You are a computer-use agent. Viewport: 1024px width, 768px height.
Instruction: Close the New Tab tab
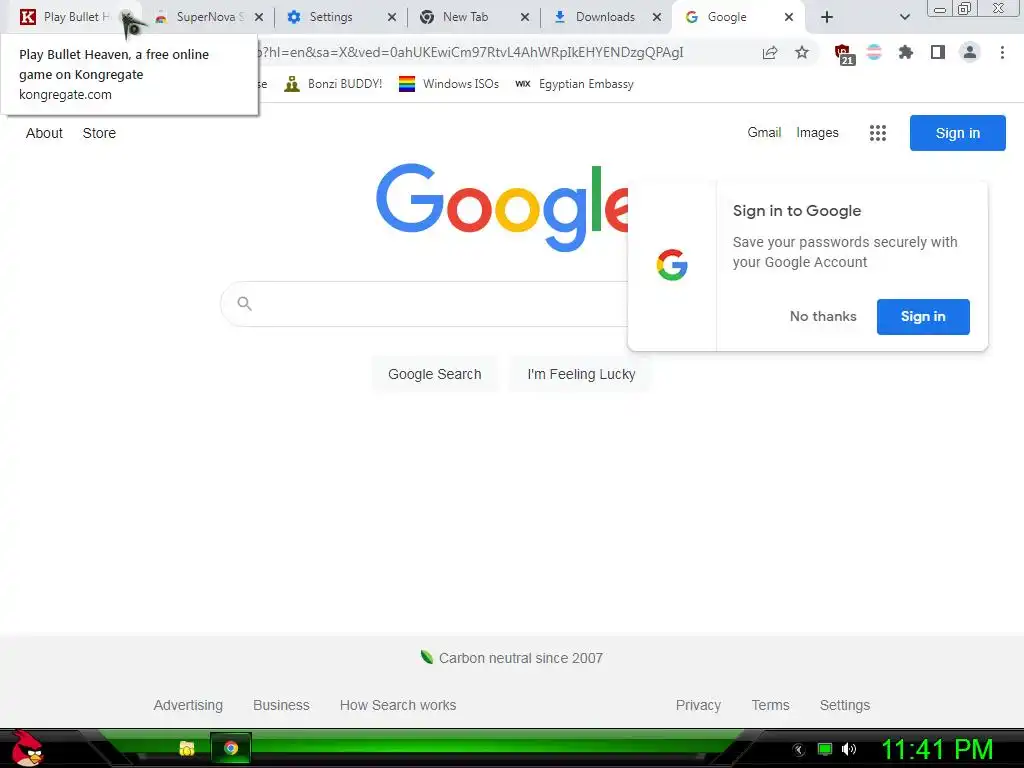coord(525,18)
